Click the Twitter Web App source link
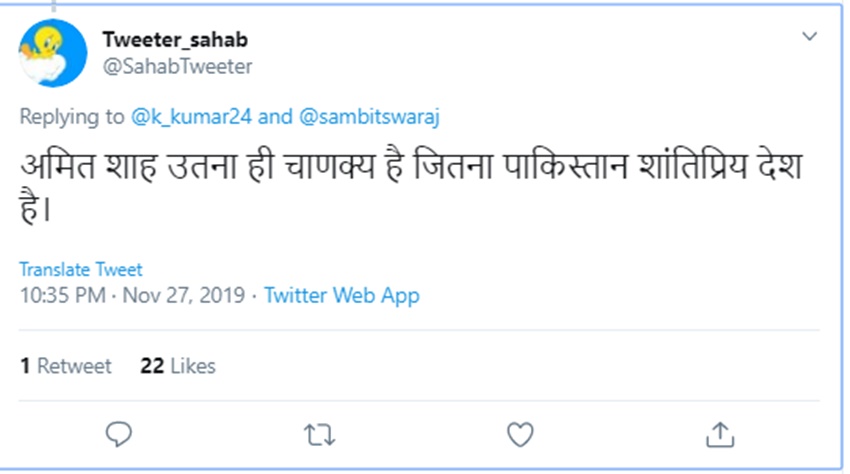Viewport: 850px width, 474px height. (x=342, y=296)
